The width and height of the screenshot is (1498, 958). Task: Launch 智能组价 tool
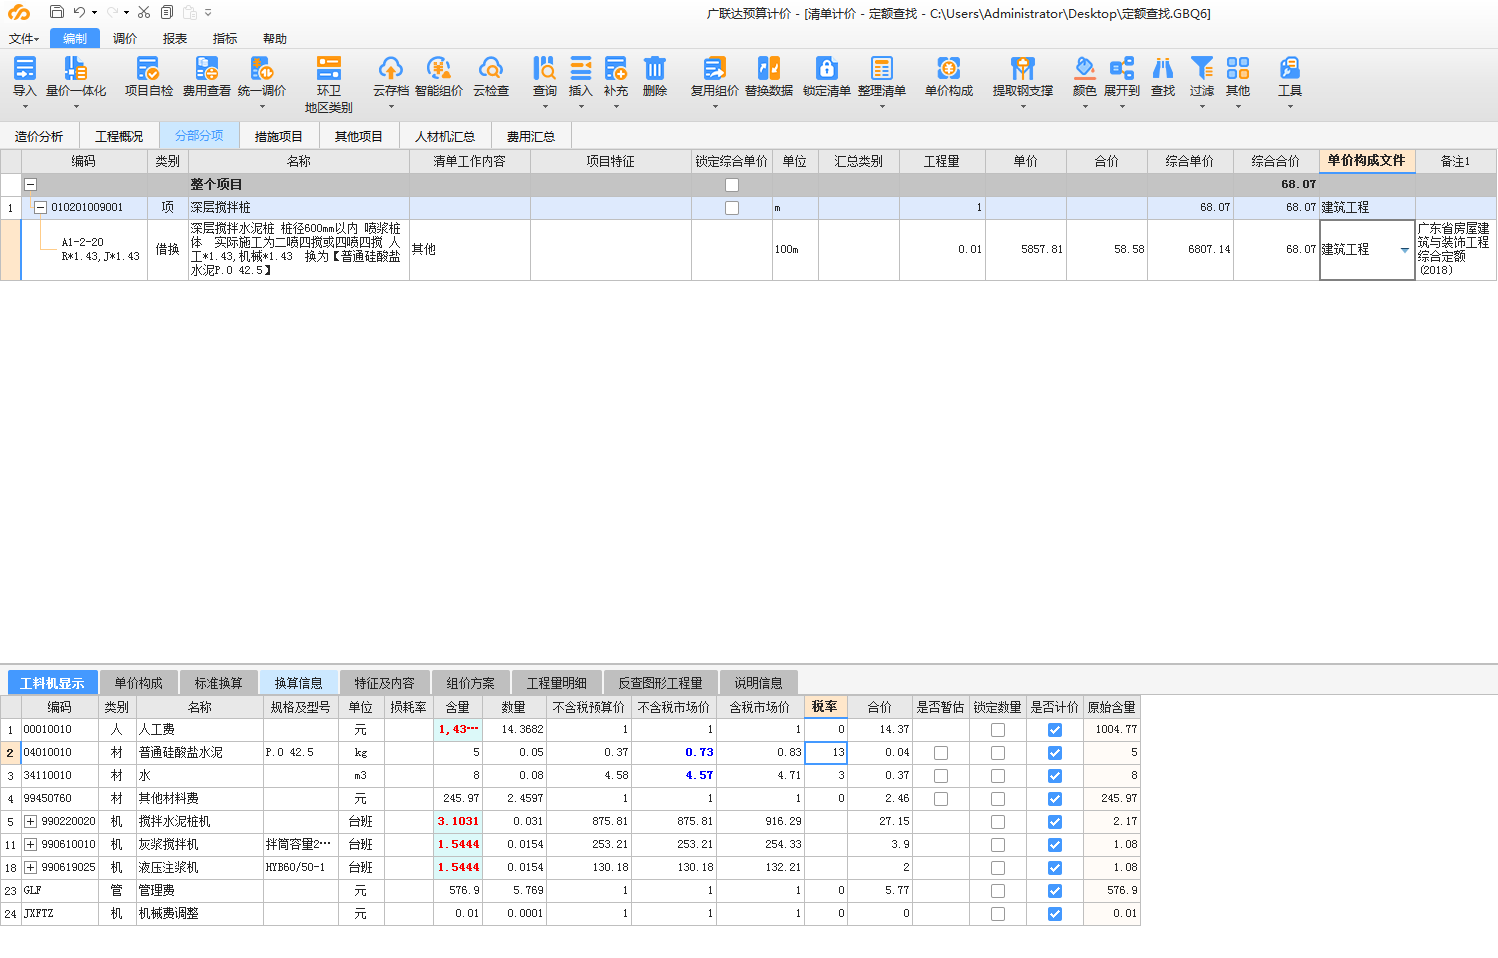coord(438,68)
